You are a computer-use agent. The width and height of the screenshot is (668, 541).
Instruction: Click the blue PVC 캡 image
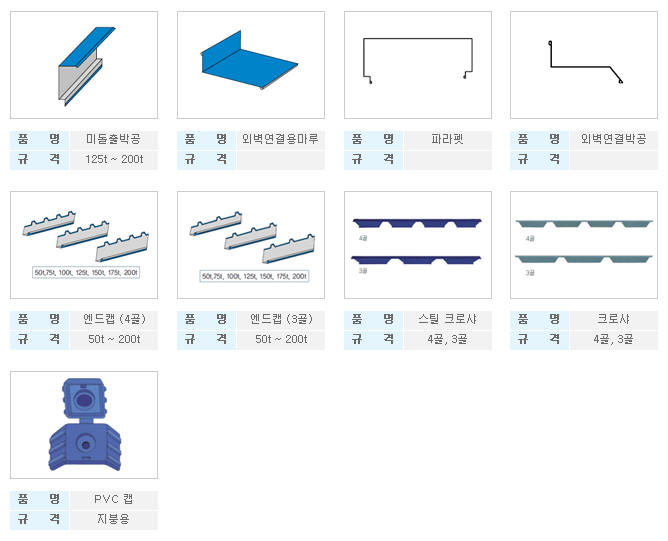tap(84, 425)
